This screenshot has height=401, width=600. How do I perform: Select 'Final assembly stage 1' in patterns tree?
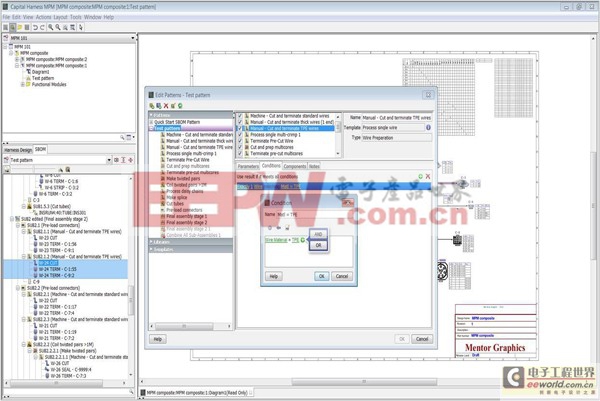click(x=186, y=216)
